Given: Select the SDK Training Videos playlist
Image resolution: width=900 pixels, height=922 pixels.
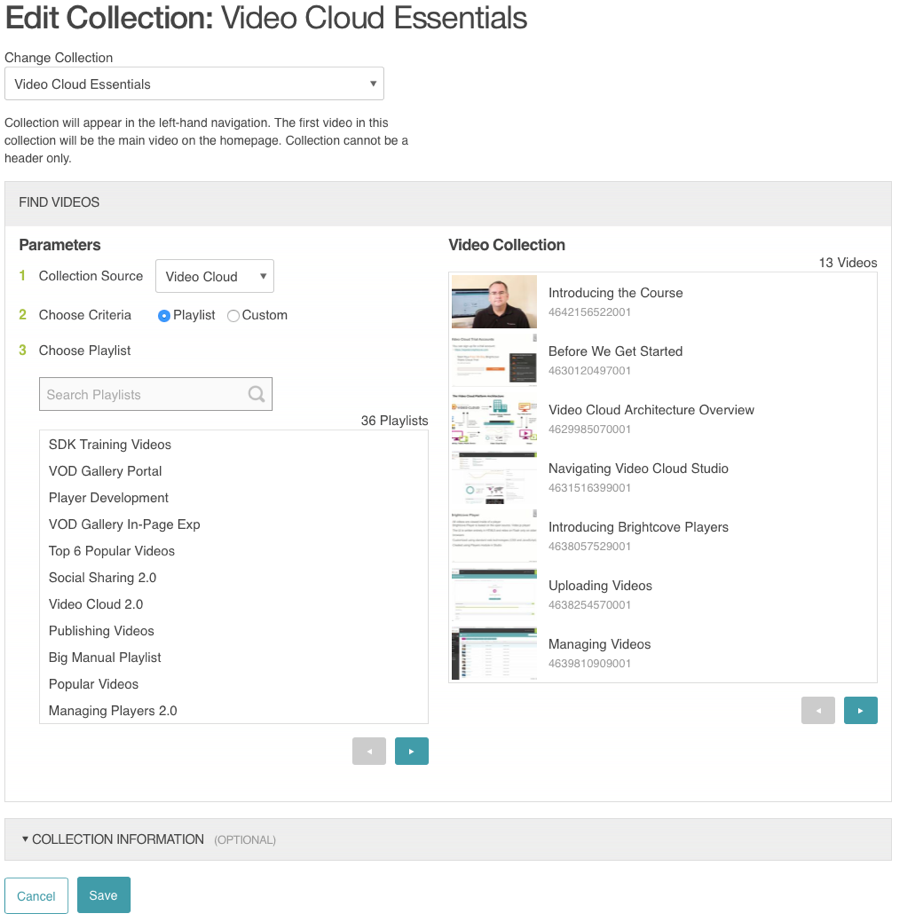Looking at the screenshot, I should 110,445.
